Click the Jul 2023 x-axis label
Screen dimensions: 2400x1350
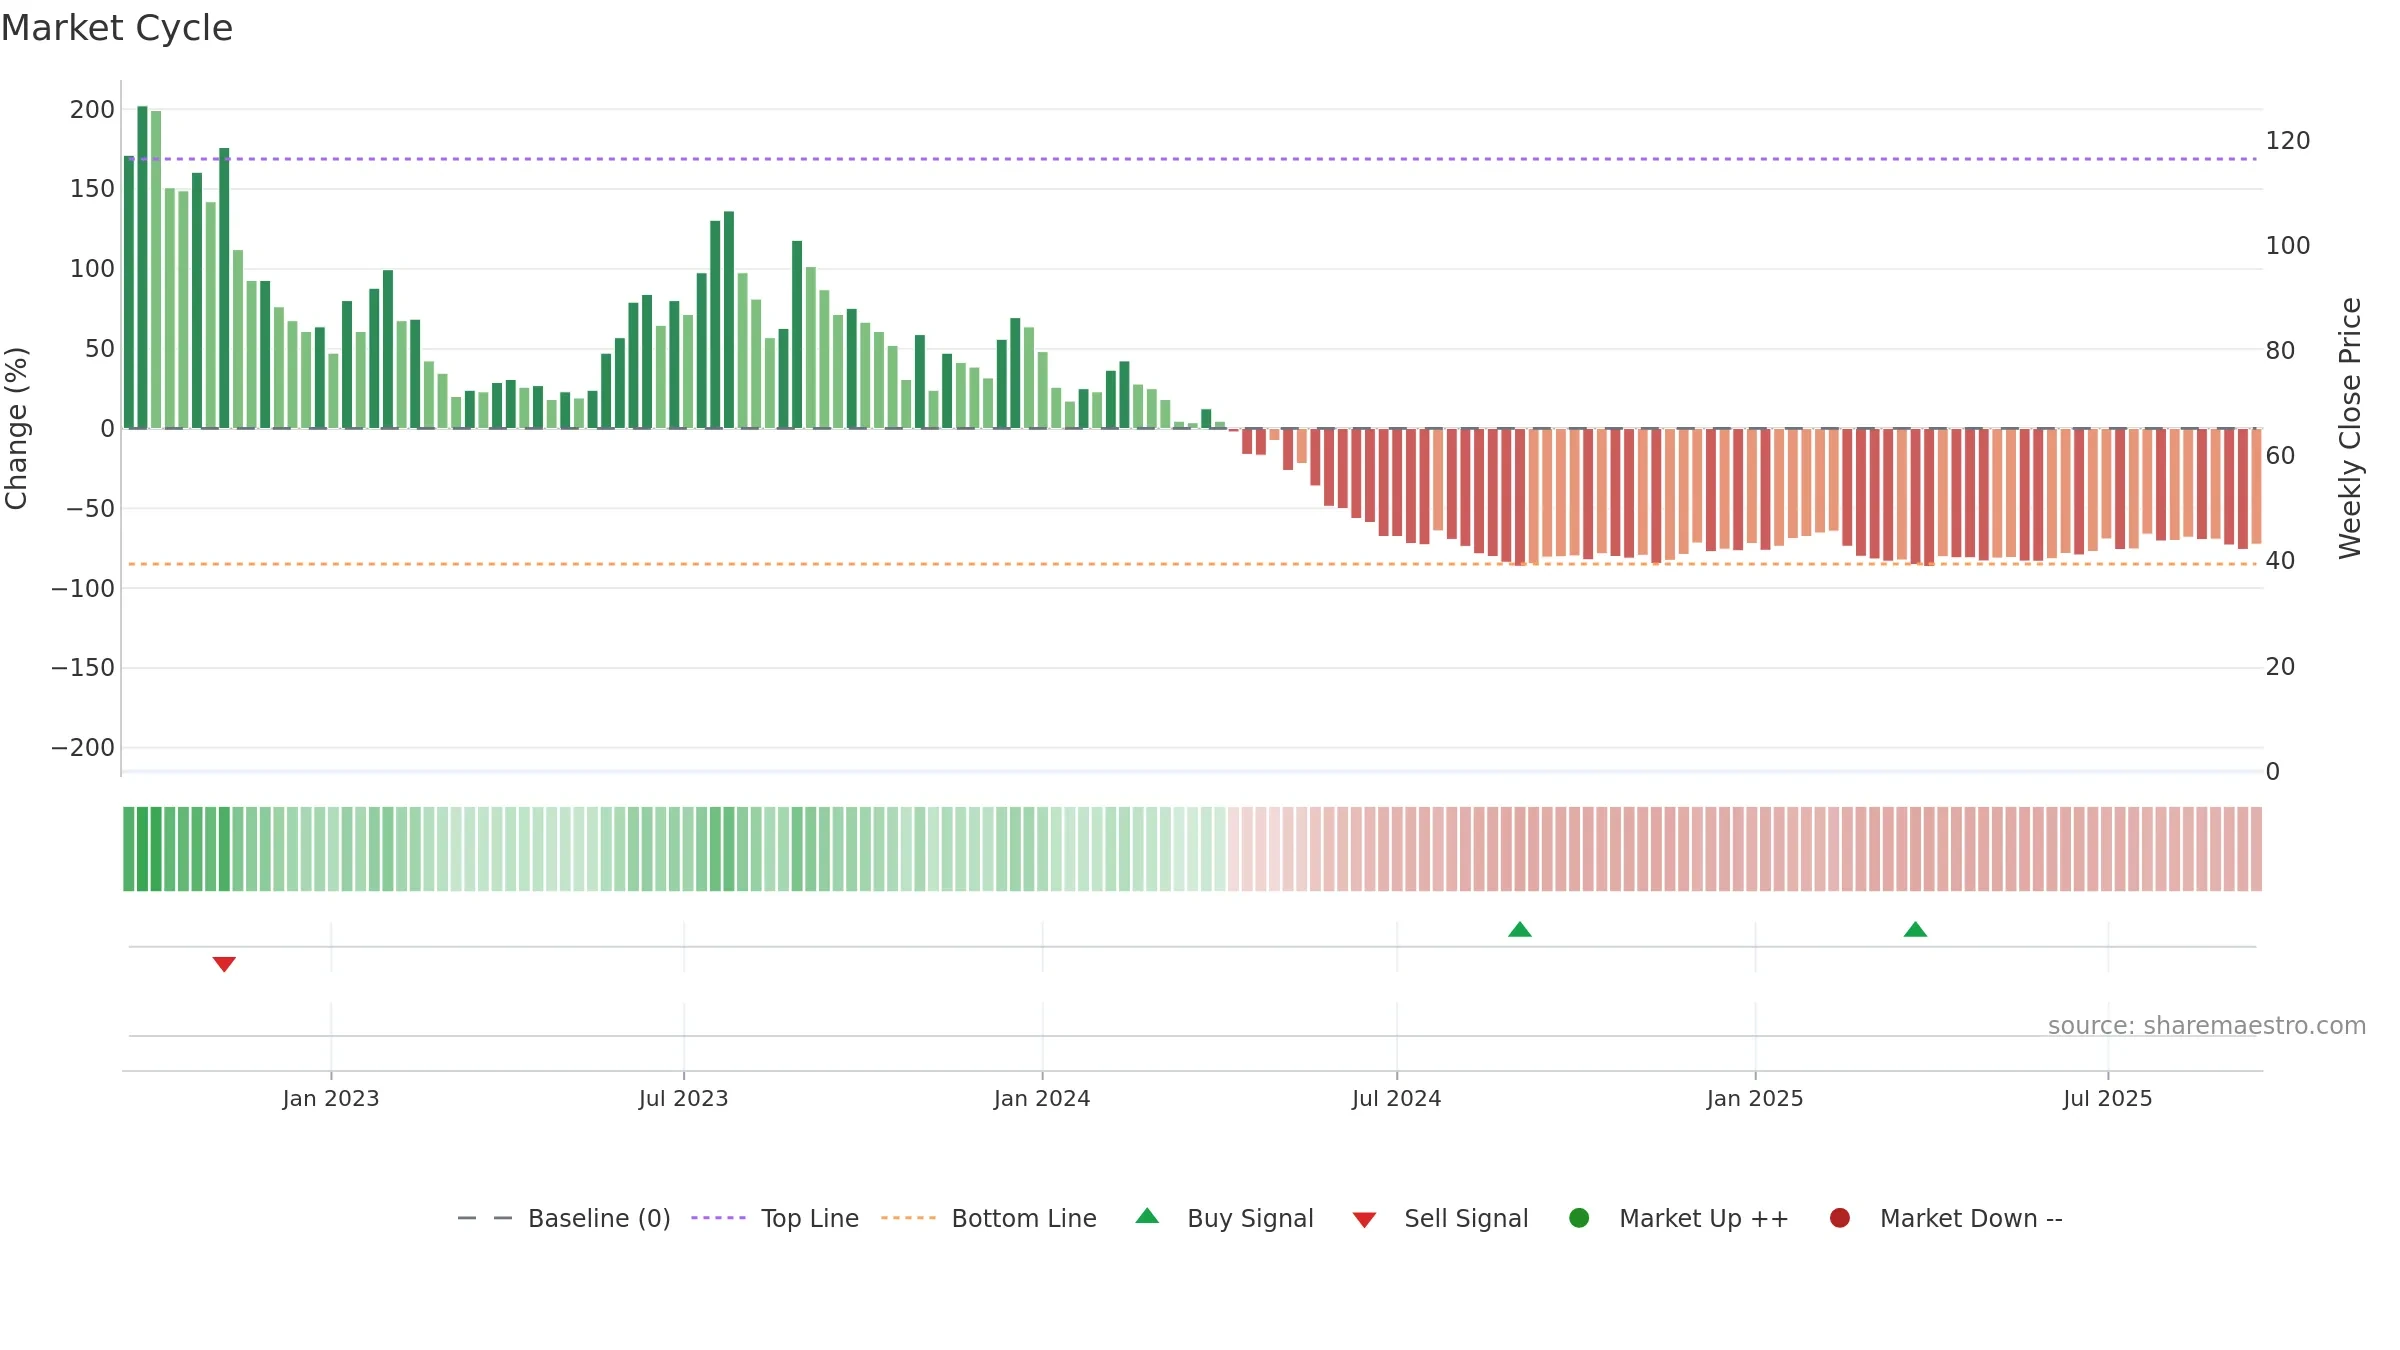(x=684, y=1098)
